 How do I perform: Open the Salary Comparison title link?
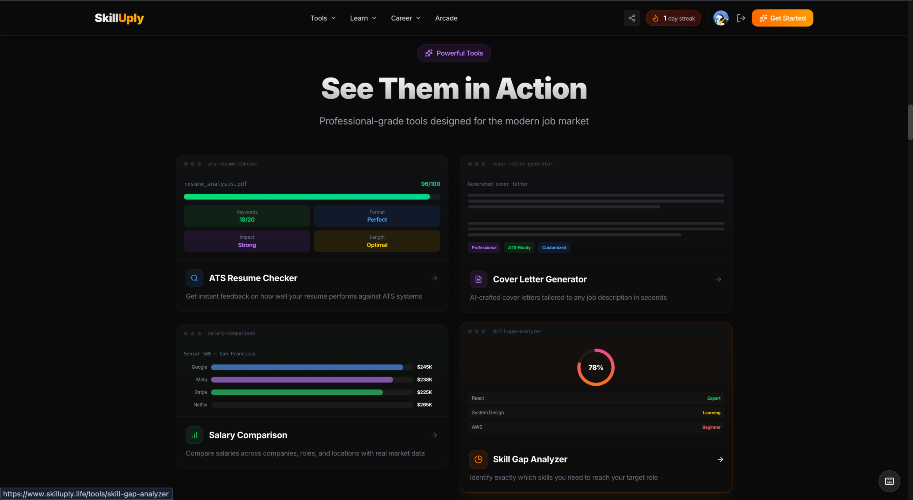tap(248, 435)
